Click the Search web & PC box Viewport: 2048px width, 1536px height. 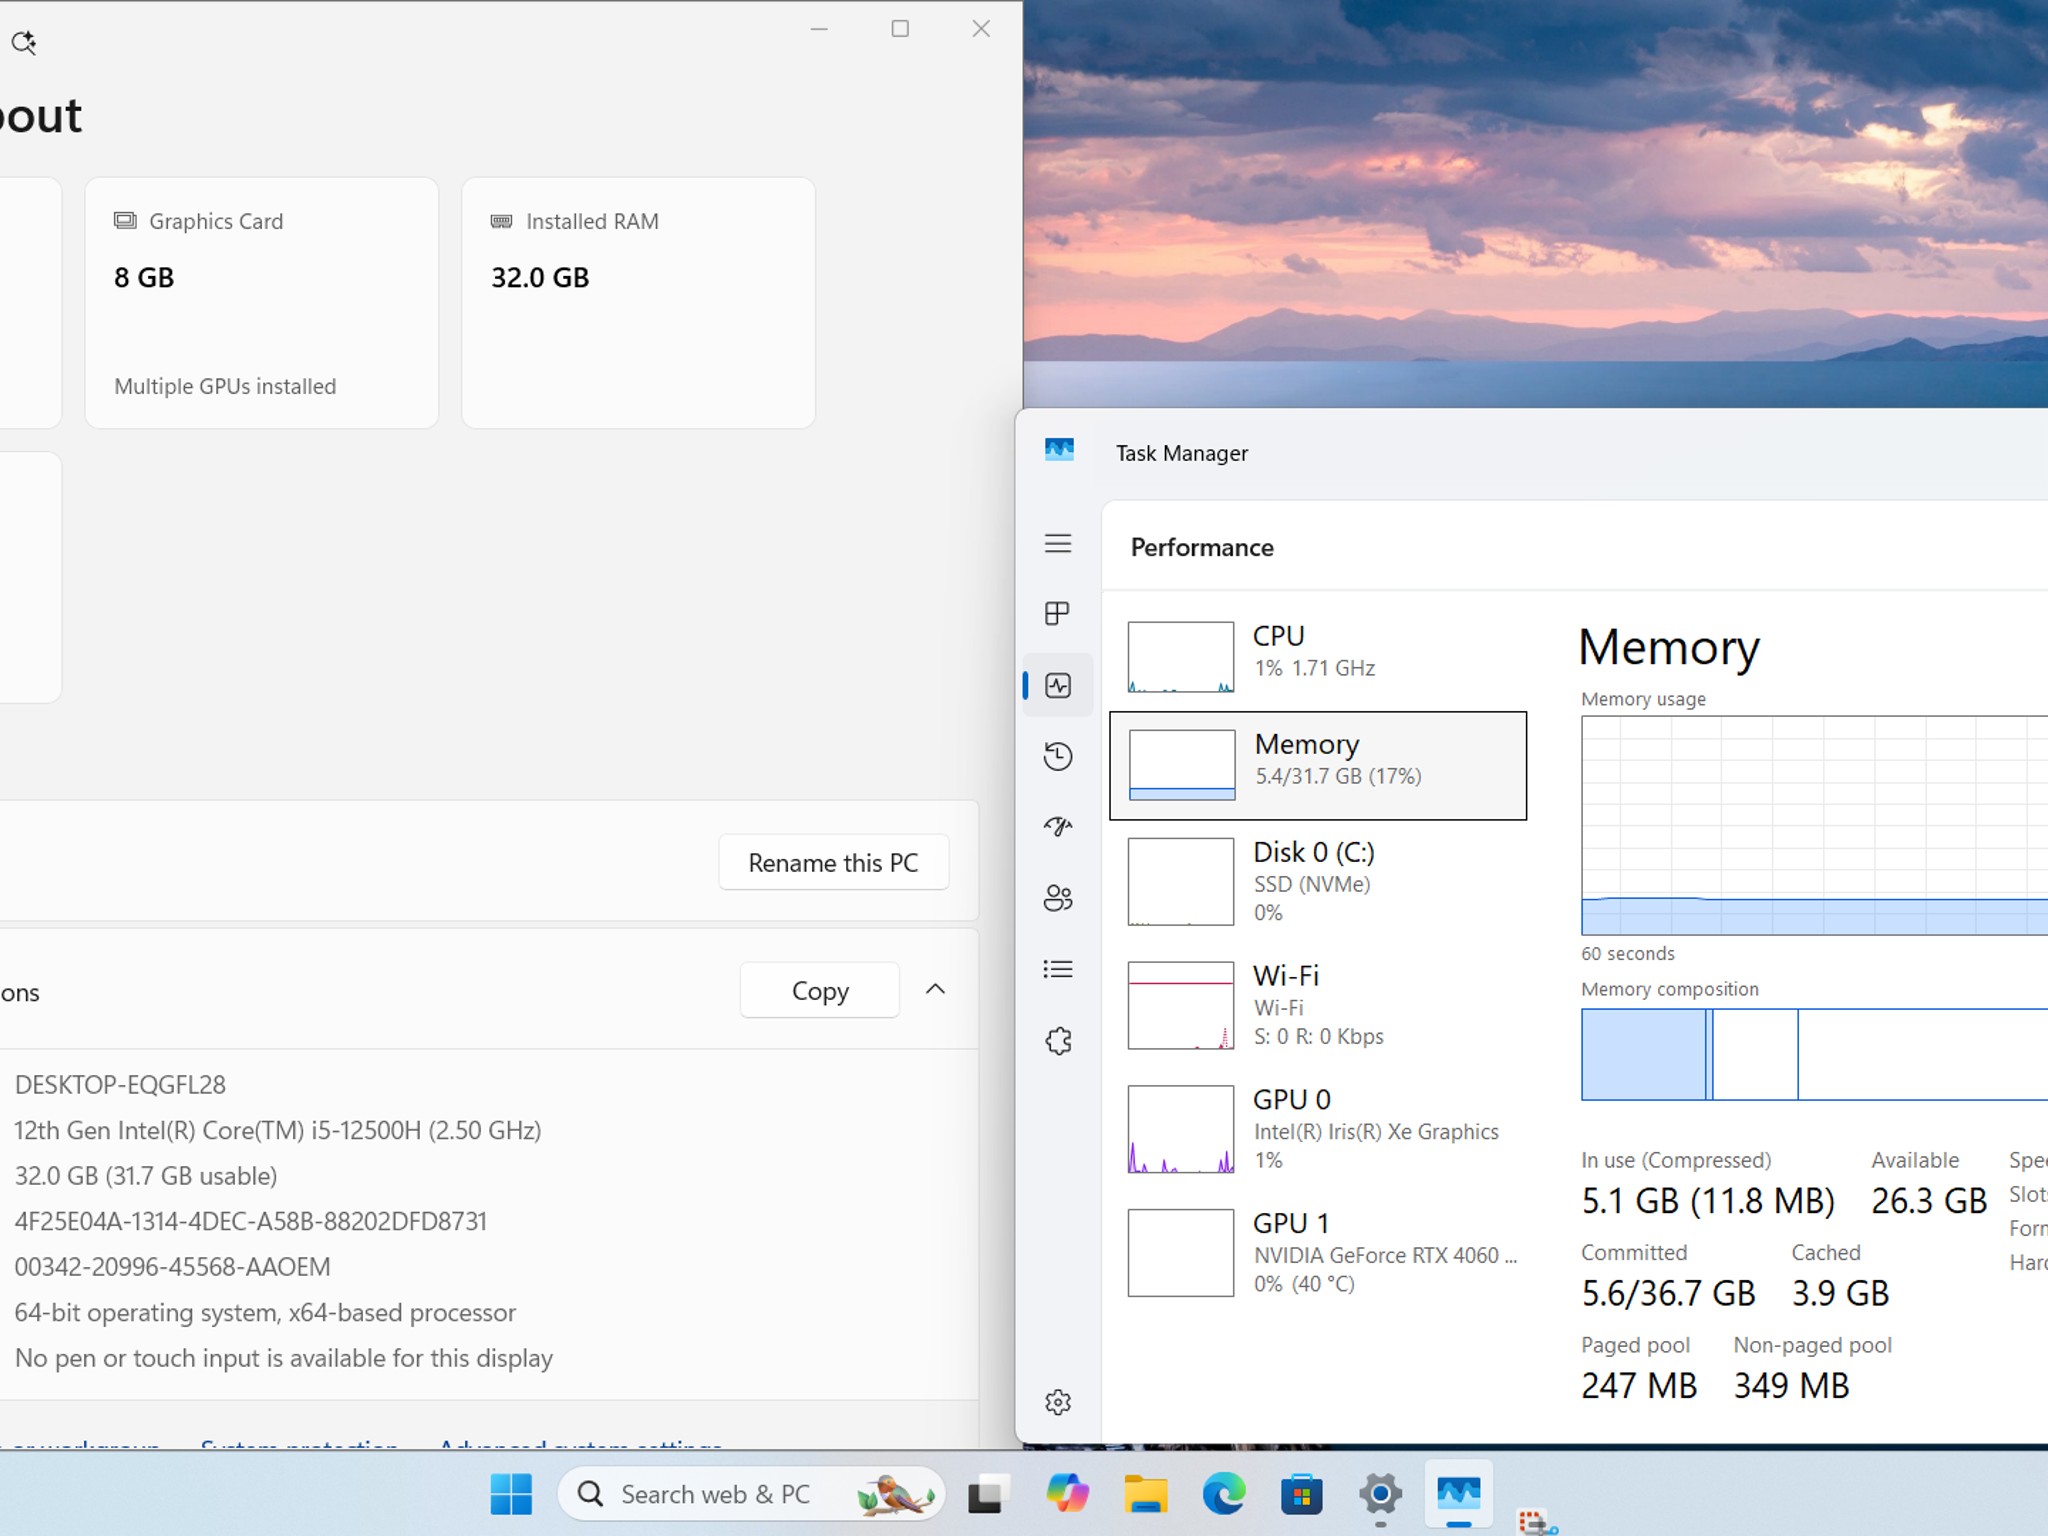(751, 1494)
